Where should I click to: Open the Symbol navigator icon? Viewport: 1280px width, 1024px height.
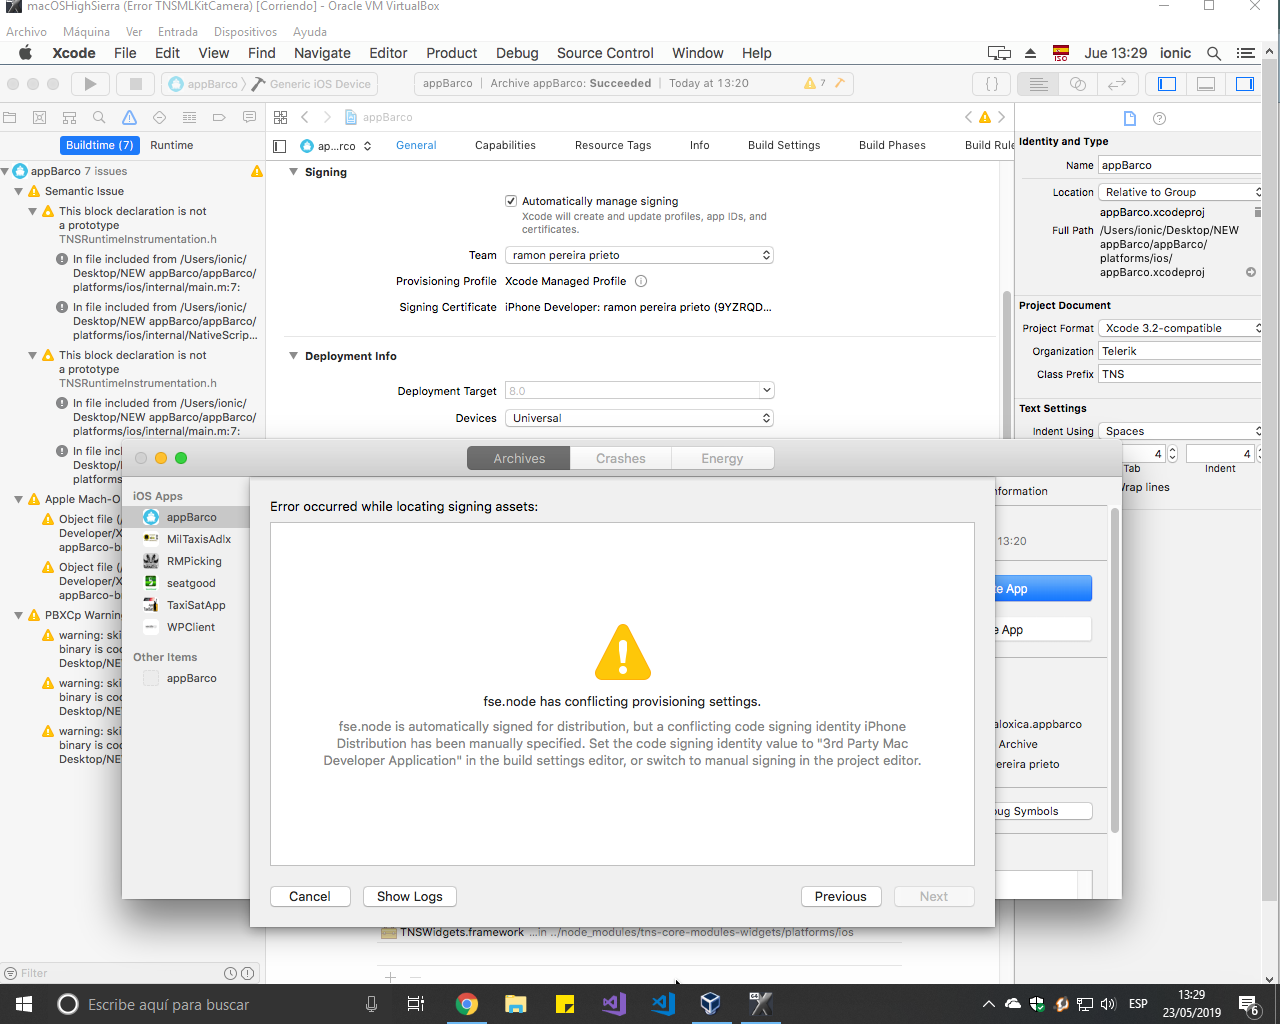(x=69, y=117)
